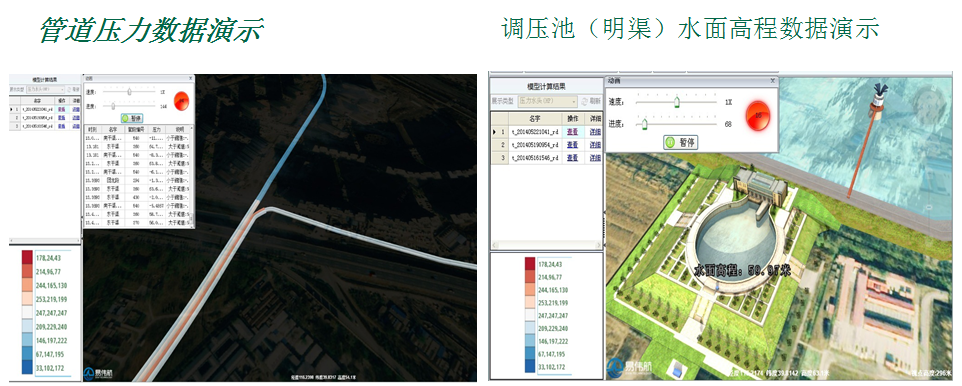Viewport: 962px width, 386px height.
Task: Click the 178,24,43 dark red legend swatch on right
Action: (x=530, y=263)
